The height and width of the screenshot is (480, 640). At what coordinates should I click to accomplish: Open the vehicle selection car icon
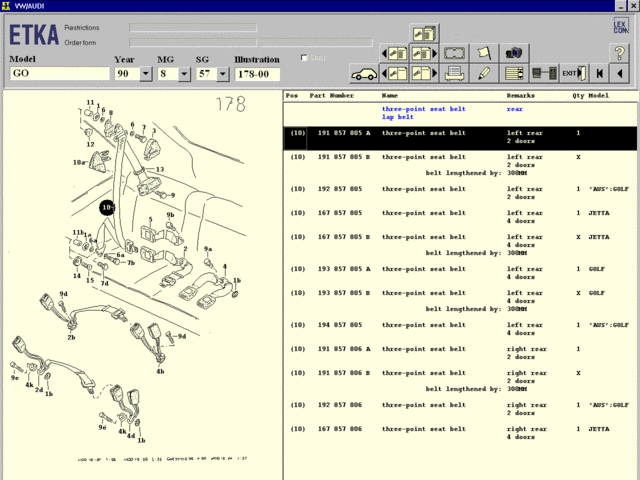[x=364, y=74]
